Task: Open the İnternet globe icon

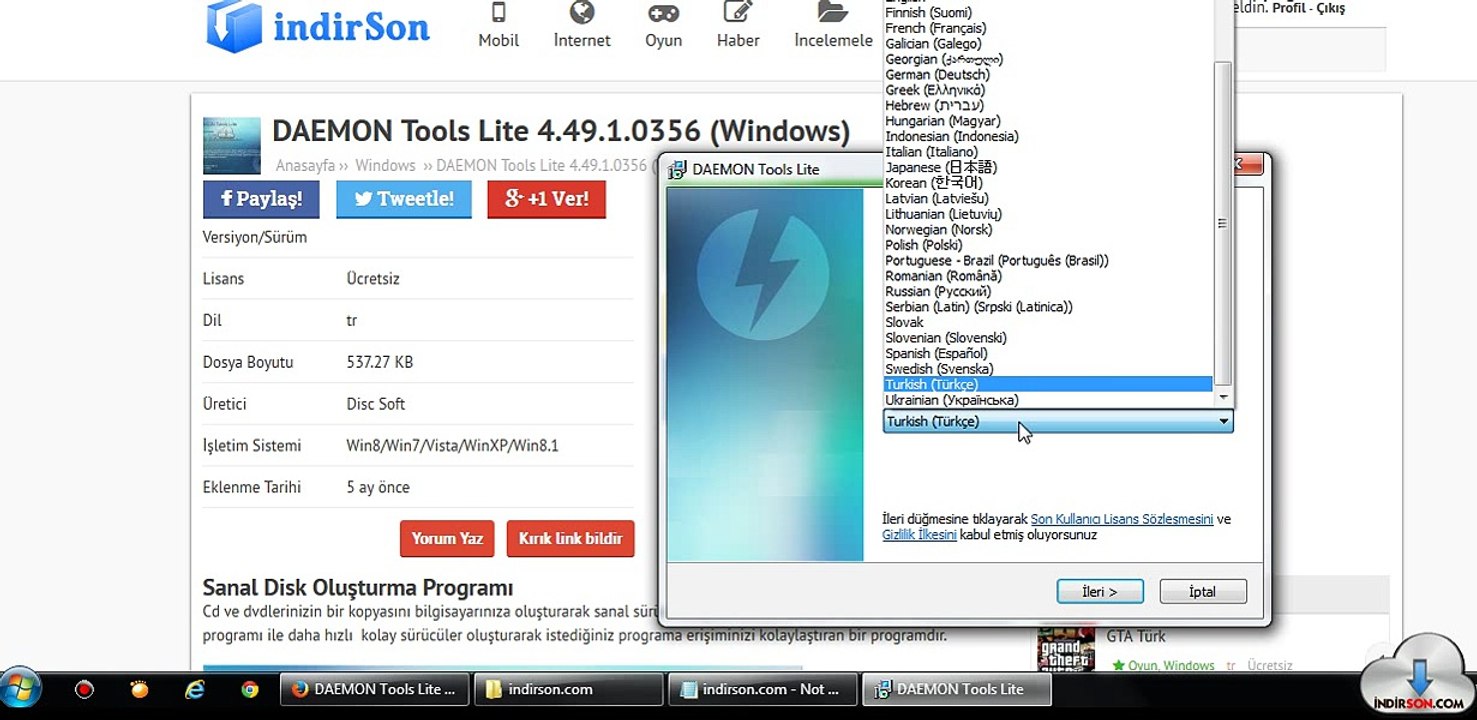Action: [x=582, y=12]
